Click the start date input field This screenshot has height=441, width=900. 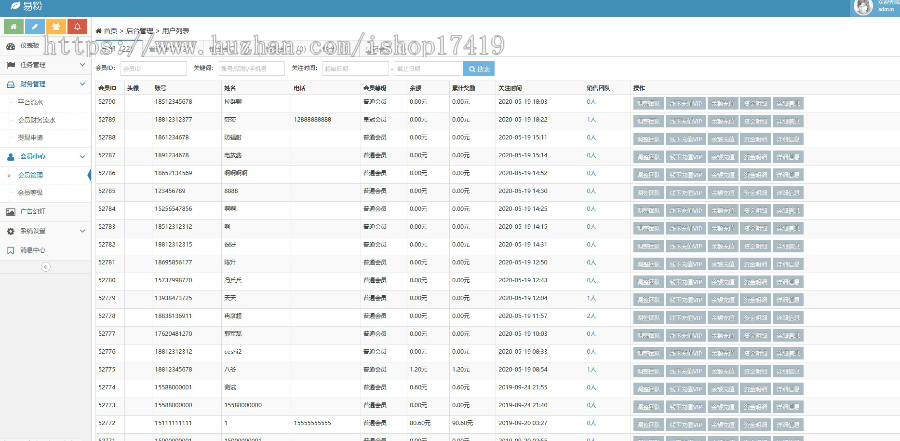(x=356, y=68)
